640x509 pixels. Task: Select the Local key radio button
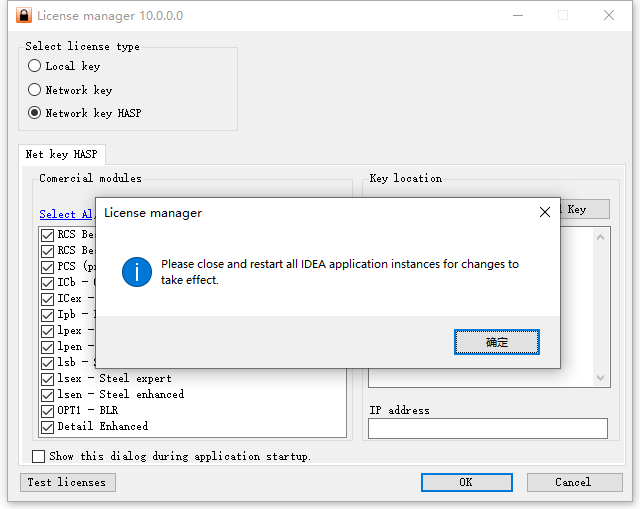click(x=35, y=66)
